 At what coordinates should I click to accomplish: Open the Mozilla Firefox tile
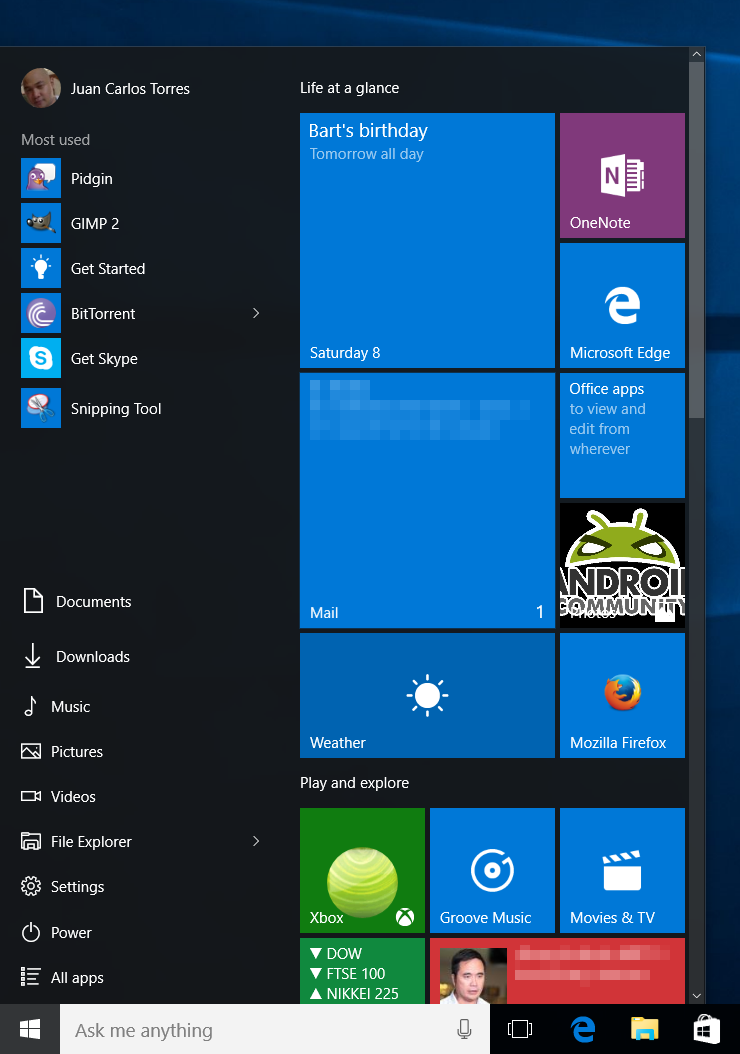[622, 695]
